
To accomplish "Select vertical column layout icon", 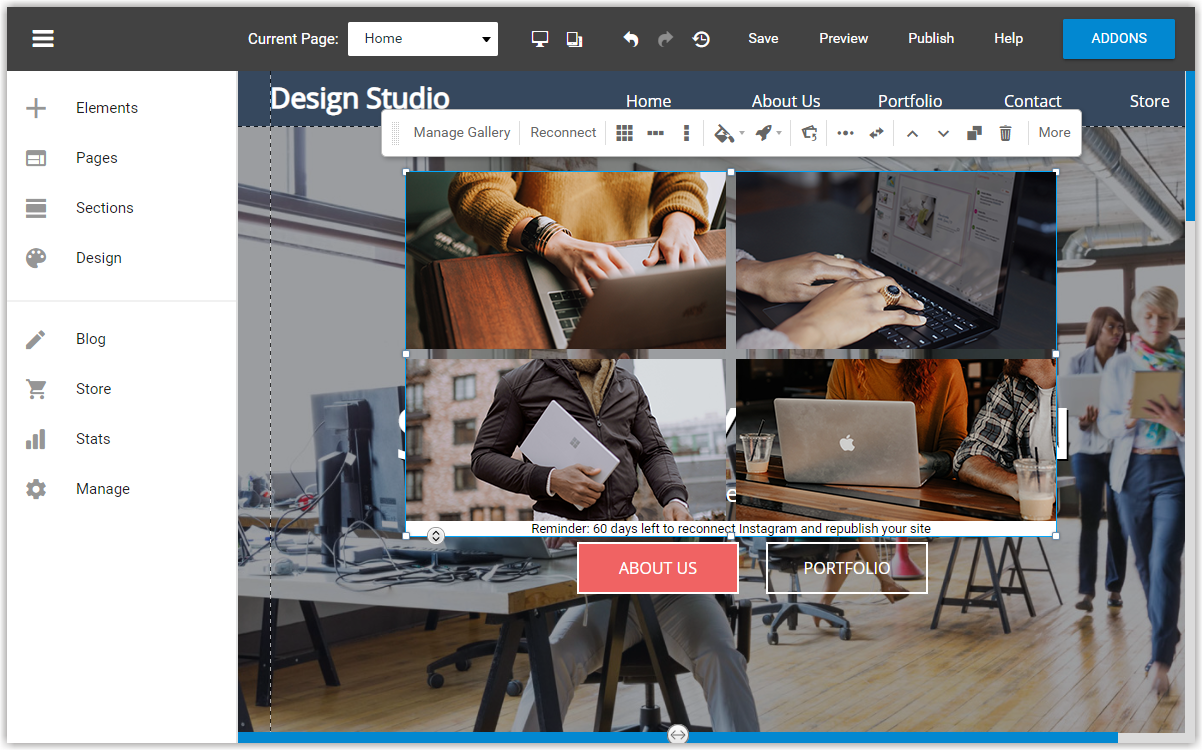I will (x=686, y=133).
